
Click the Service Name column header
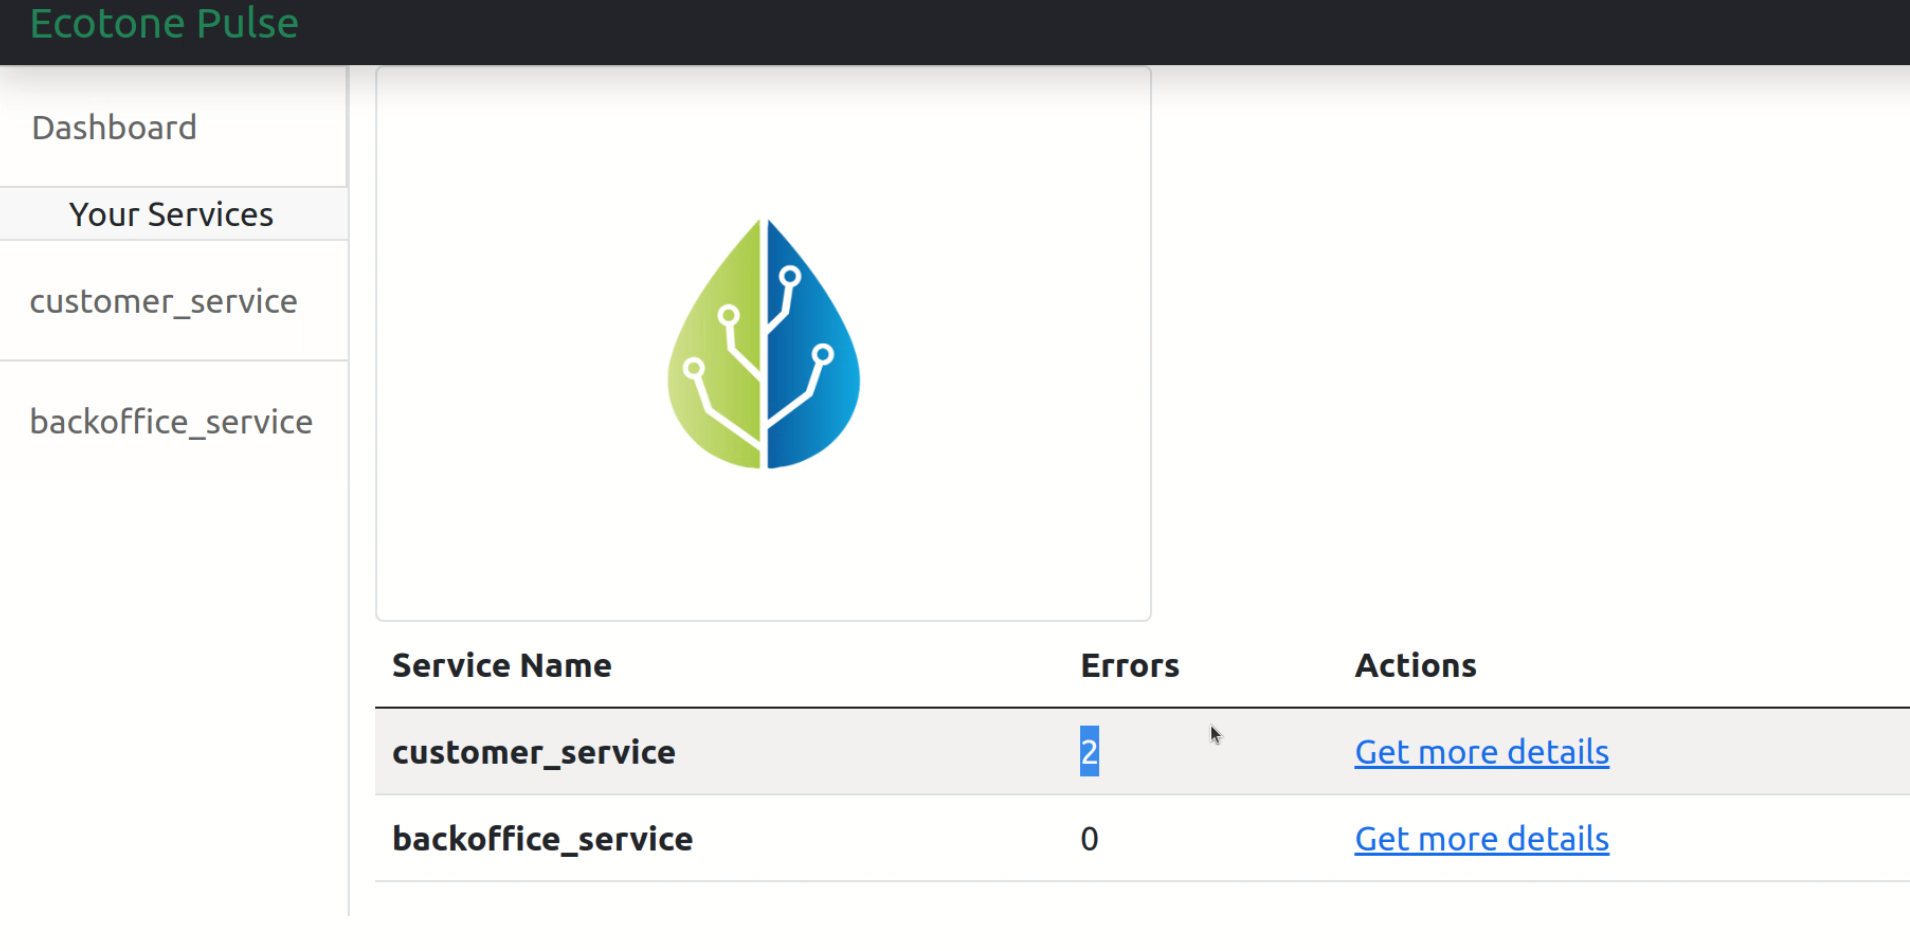coord(502,666)
